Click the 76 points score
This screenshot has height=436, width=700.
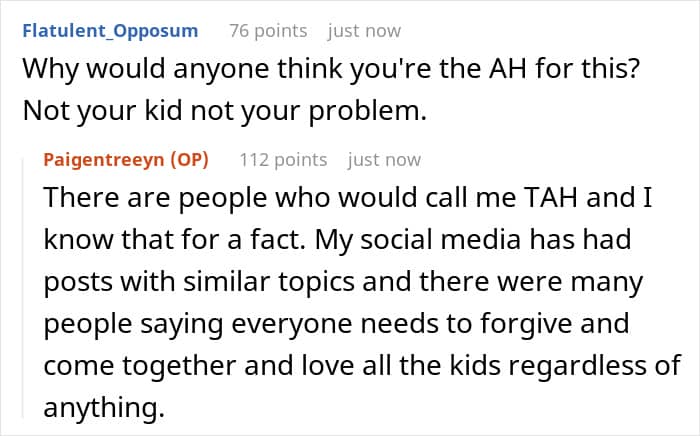click(x=268, y=30)
